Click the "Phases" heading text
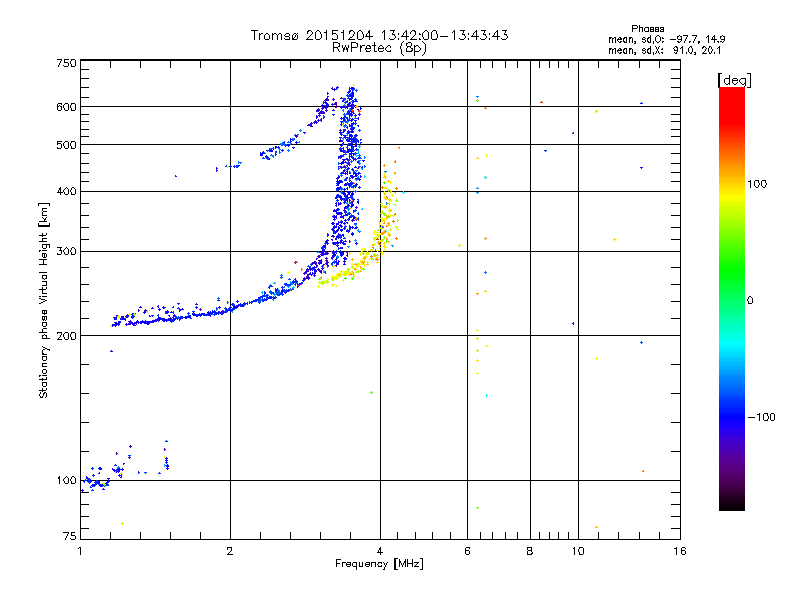The width and height of the screenshot is (800, 600). pos(647,29)
